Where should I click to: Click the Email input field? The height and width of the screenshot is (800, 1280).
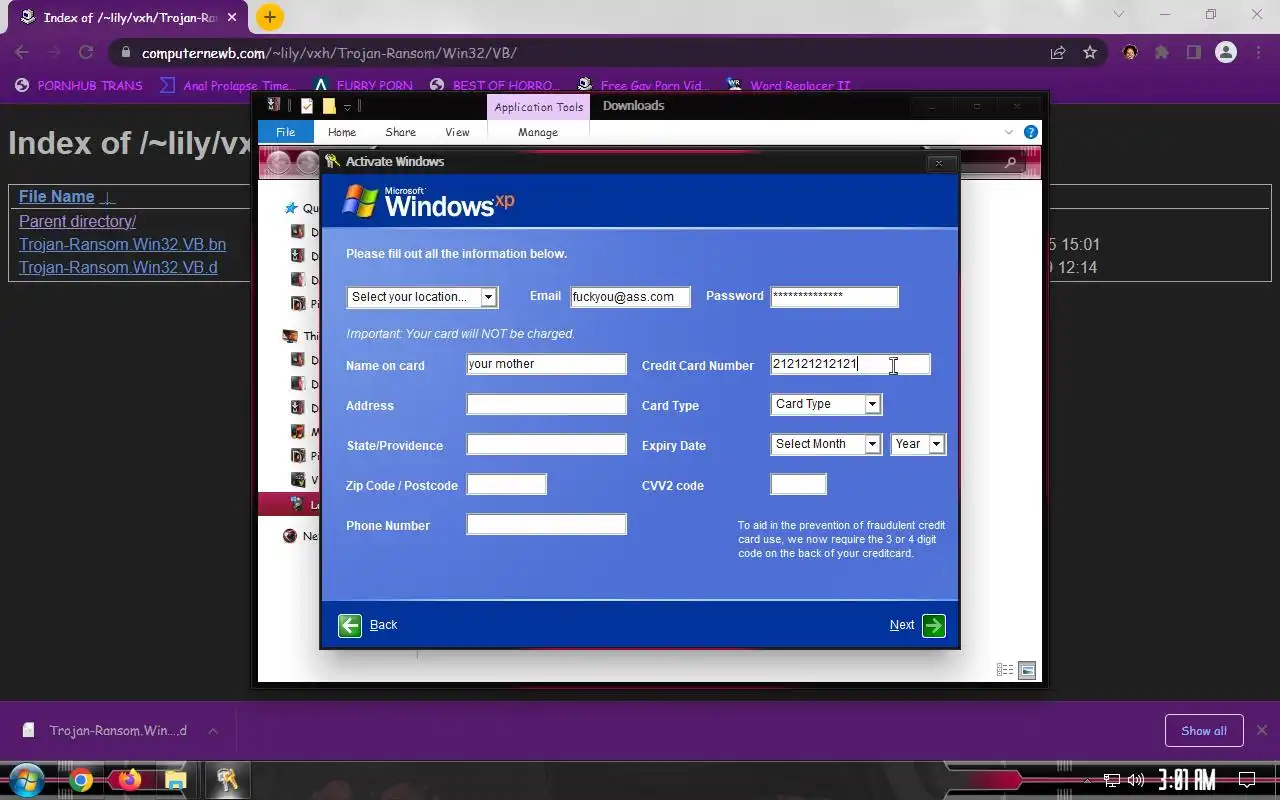[x=630, y=297]
